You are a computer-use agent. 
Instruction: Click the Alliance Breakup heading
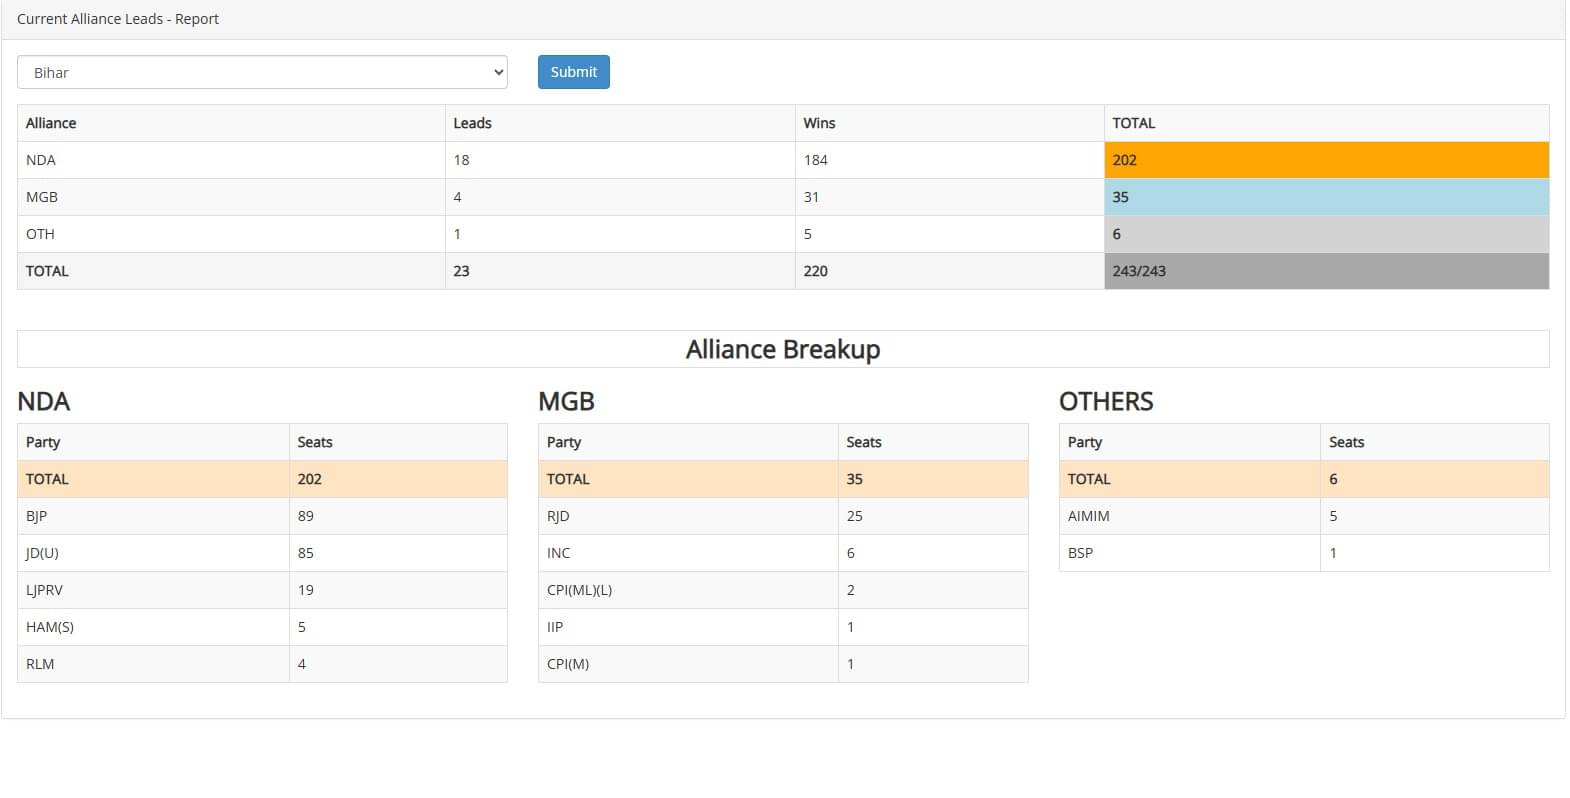coord(783,349)
